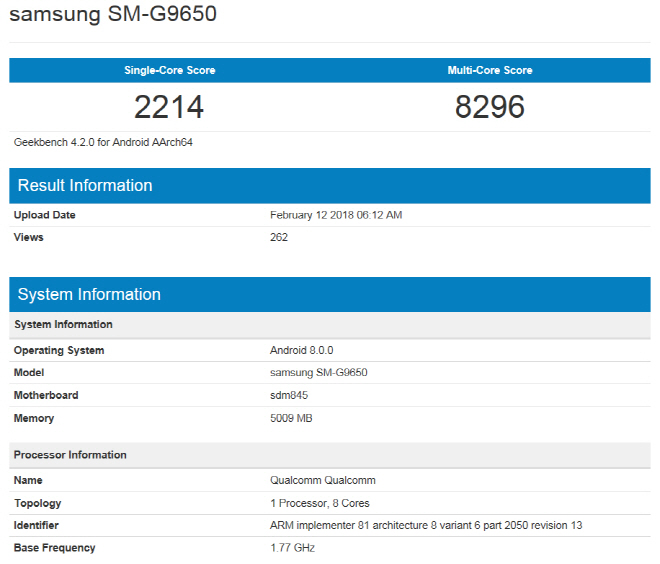Select the 1 Processor, 8 Cores value
The width and height of the screenshot is (660, 564).
coord(320,503)
